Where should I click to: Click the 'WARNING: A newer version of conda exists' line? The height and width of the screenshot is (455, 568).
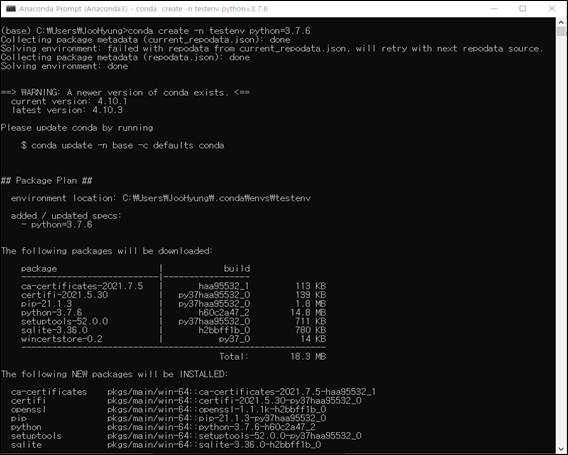125,92
